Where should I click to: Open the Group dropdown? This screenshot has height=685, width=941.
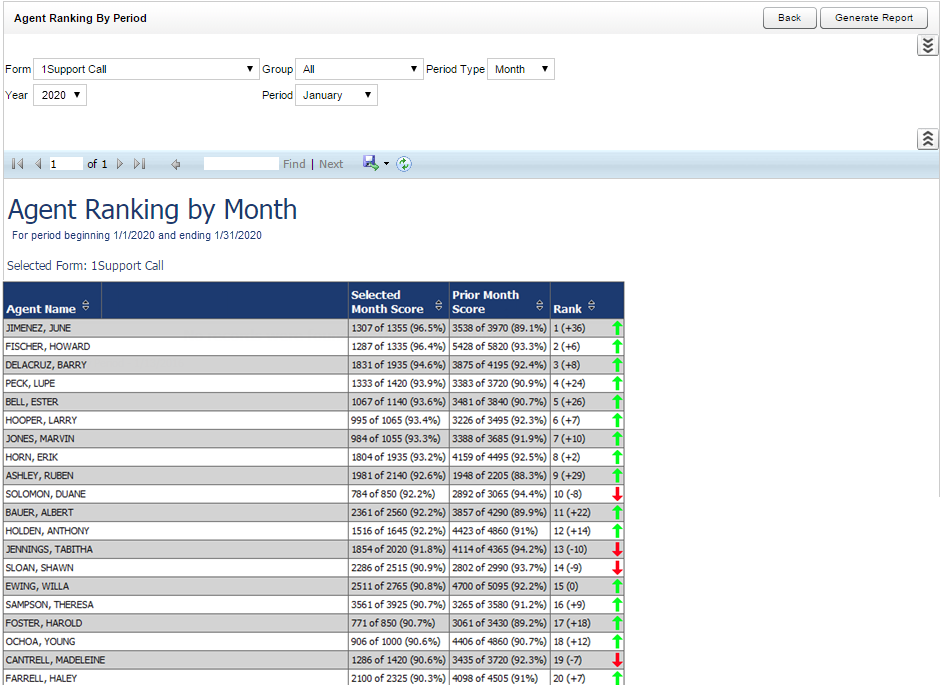(x=360, y=69)
